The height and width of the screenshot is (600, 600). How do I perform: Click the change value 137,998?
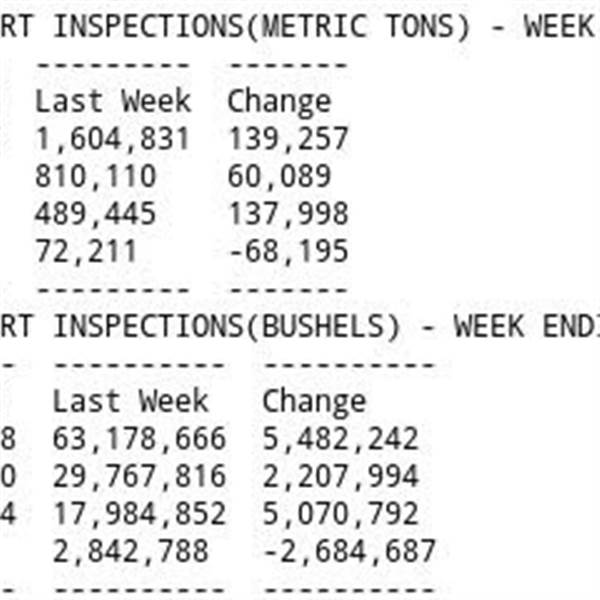coord(288,213)
